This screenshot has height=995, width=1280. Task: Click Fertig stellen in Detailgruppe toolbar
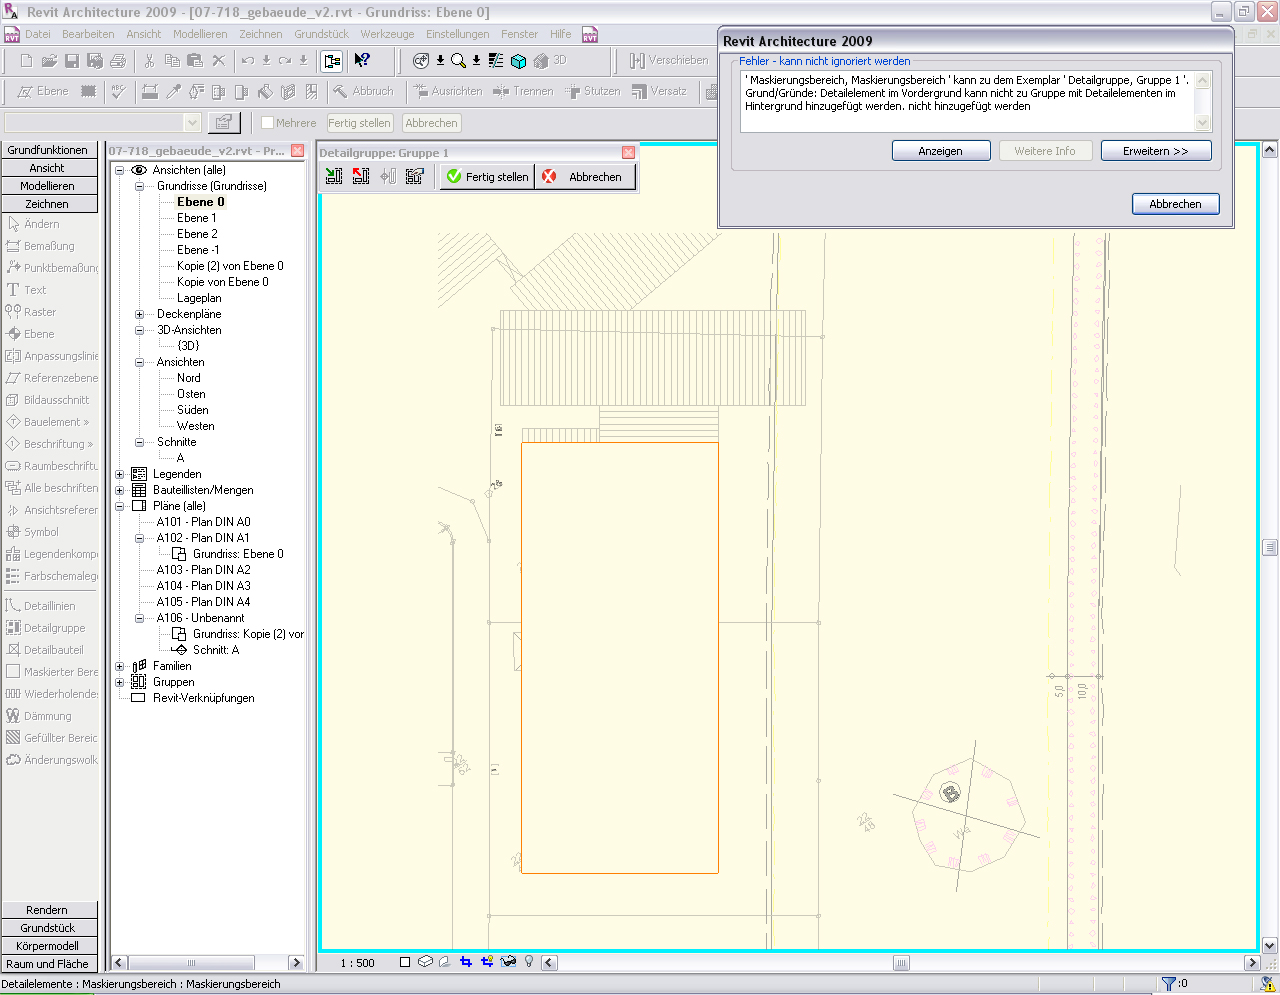click(x=487, y=177)
